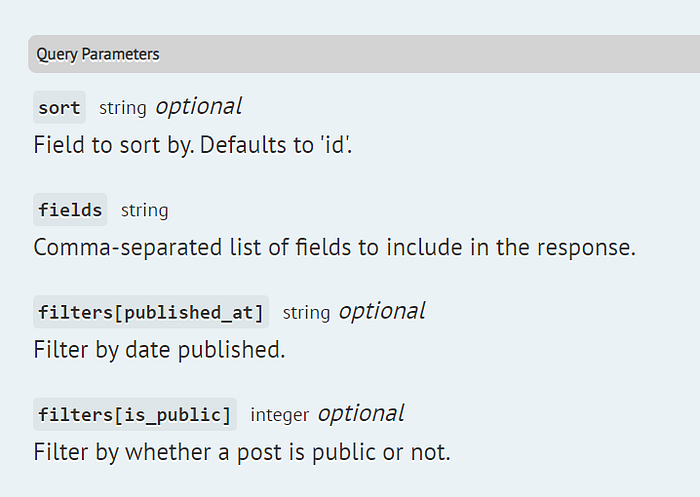Select the 'fields' parameter name
The height and width of the screenshot is (497, 700).
(70, 210)
